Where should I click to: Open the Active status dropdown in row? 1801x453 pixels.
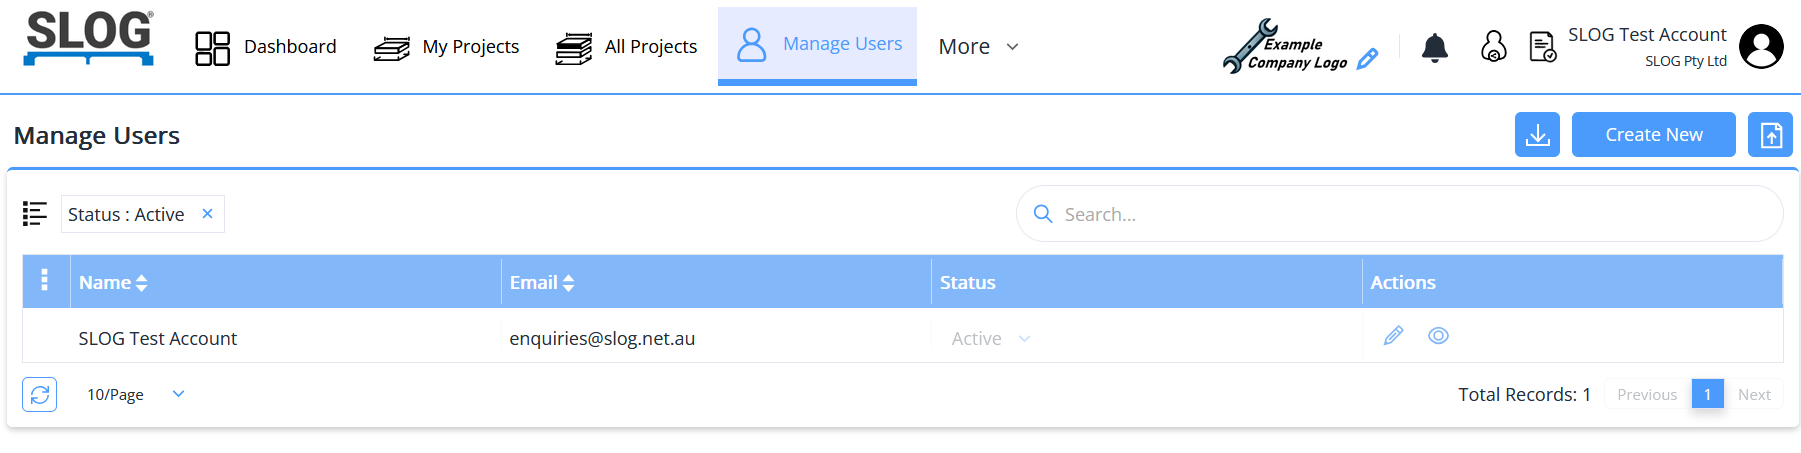tap(990, 339)
